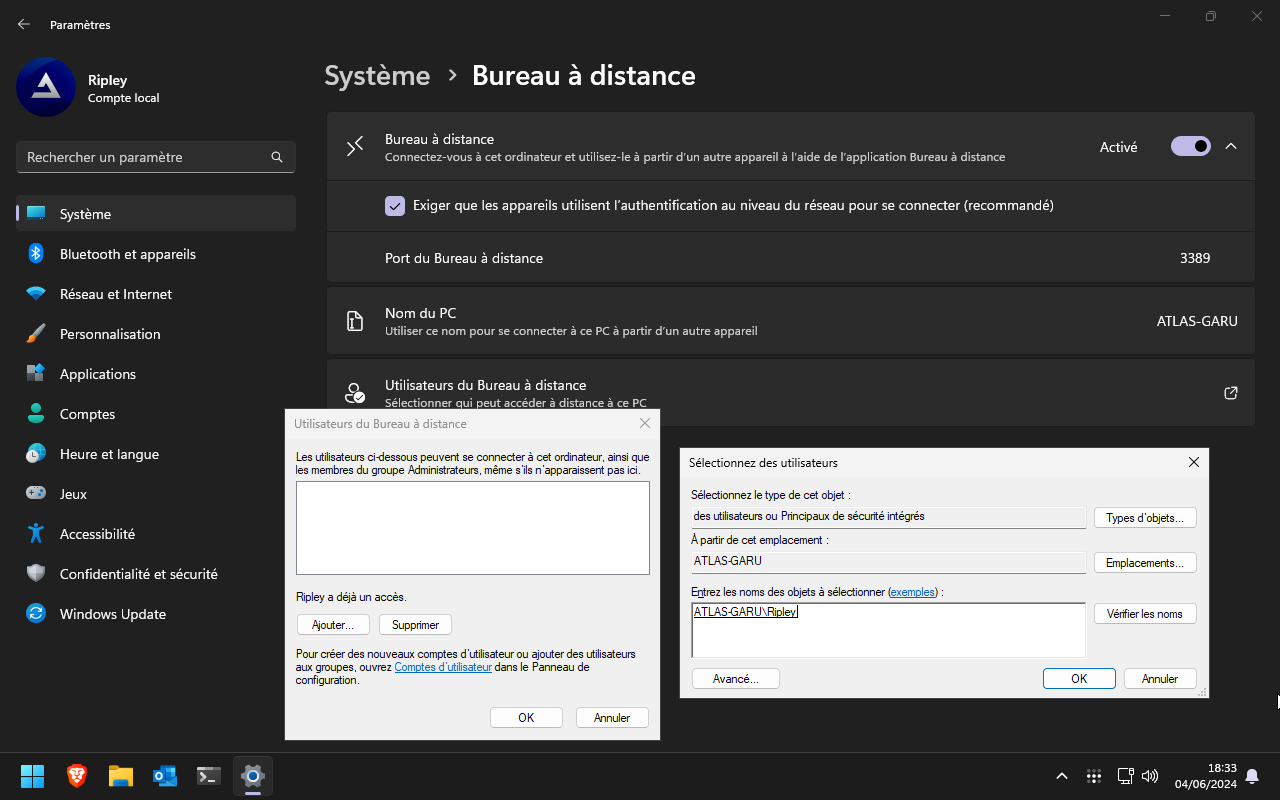The width and height of the screenshot is (1280, 800).
Task: Click the 18:33 clock and date
Action: coord(1206,776)
